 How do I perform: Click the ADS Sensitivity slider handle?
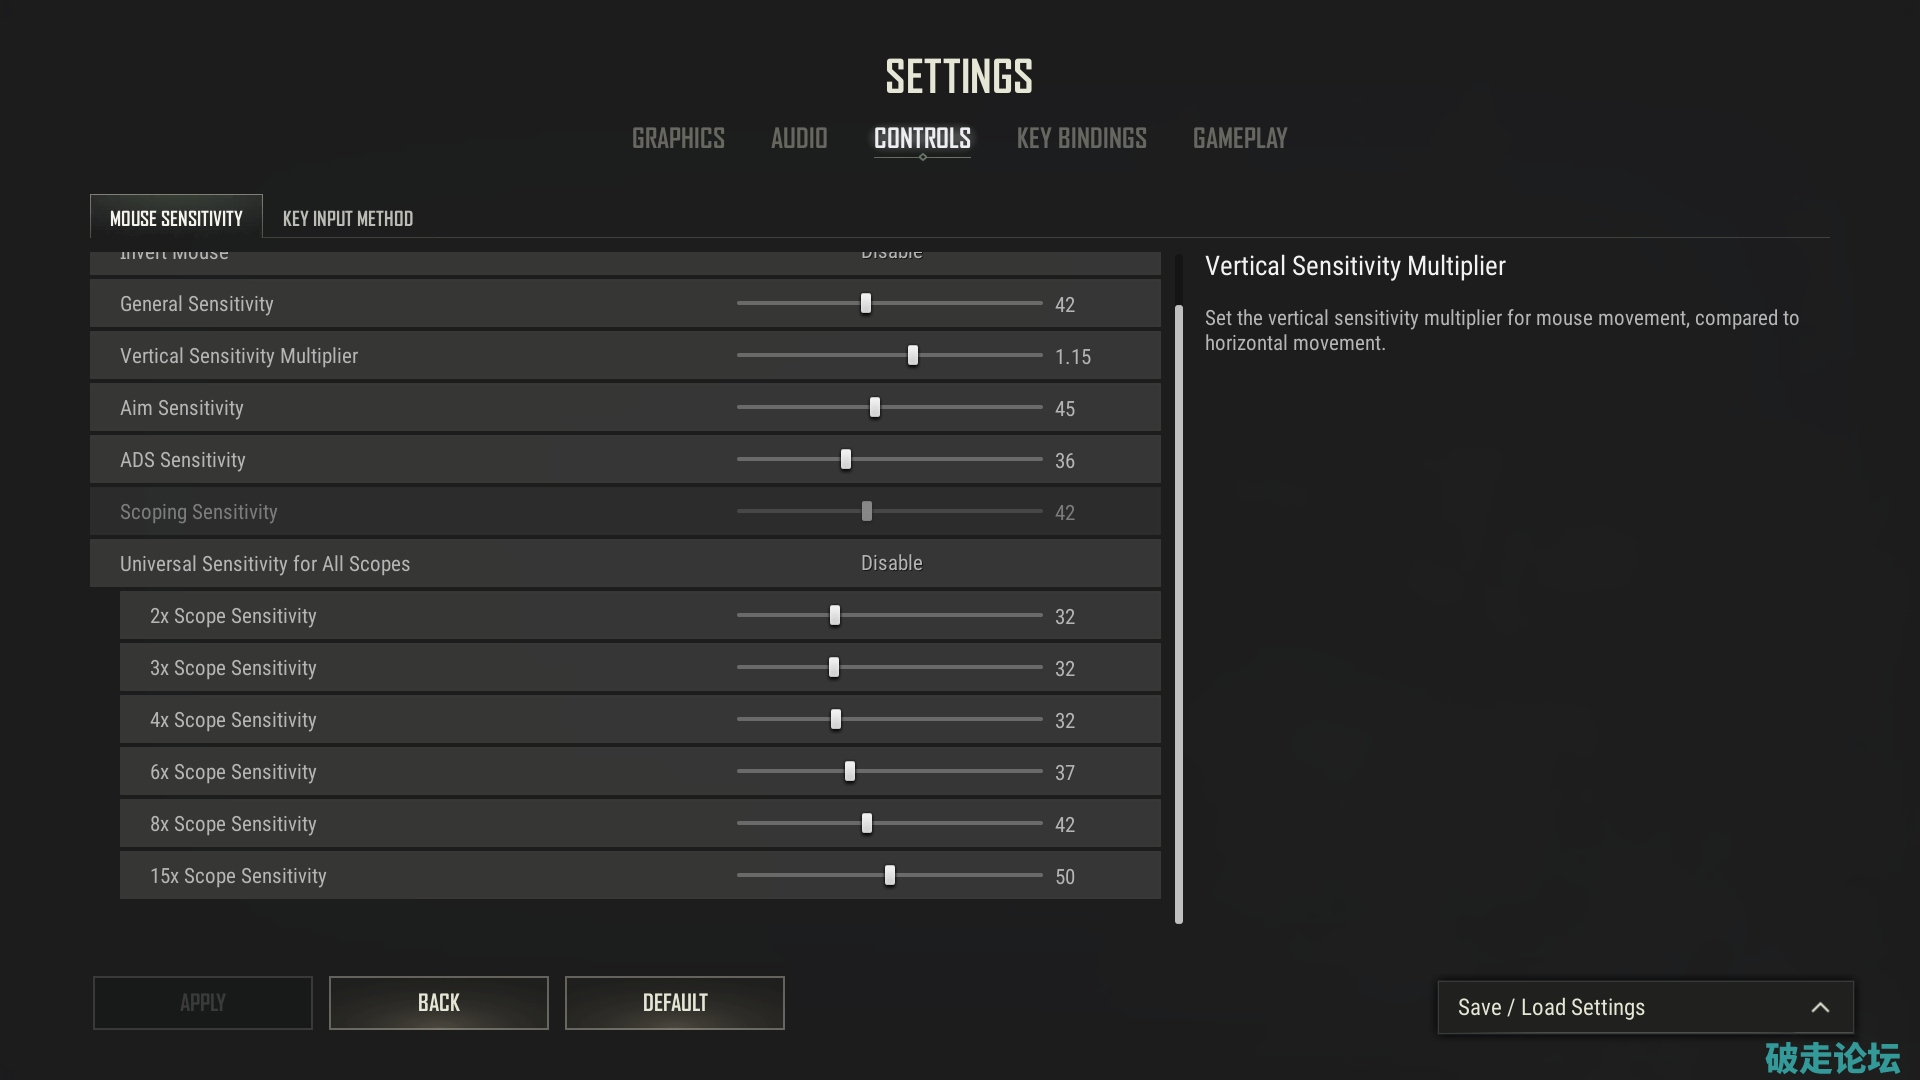click(x=846, y=459)
